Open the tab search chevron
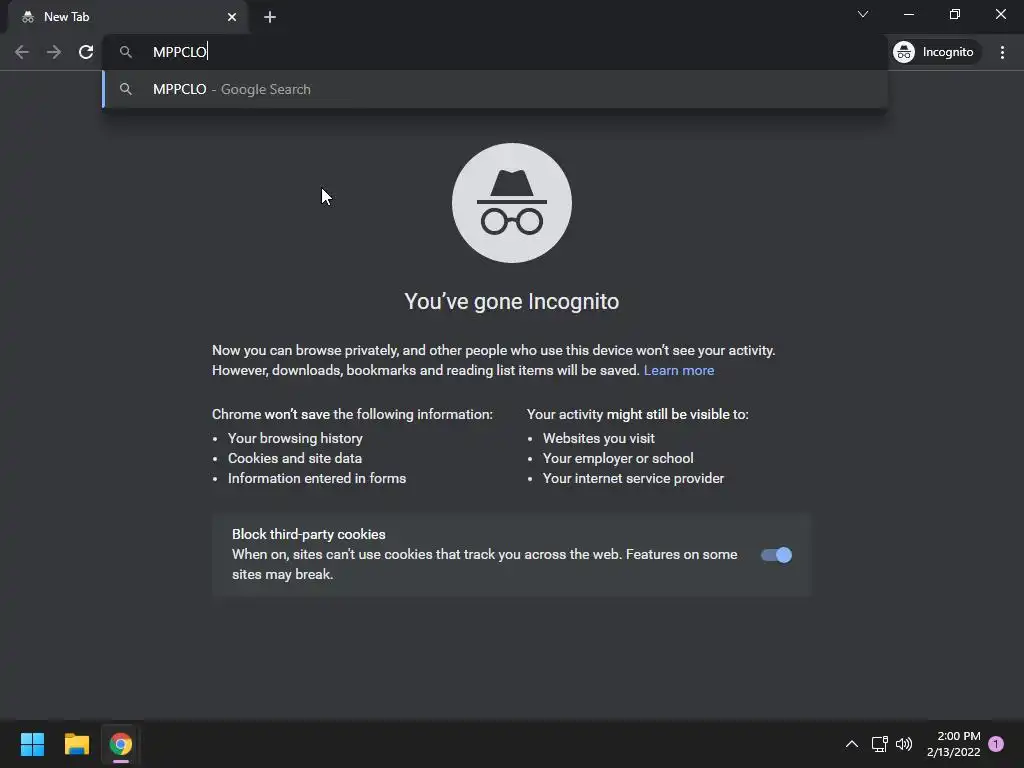Viewport: 1024px width, 768px height. (863, 14)
